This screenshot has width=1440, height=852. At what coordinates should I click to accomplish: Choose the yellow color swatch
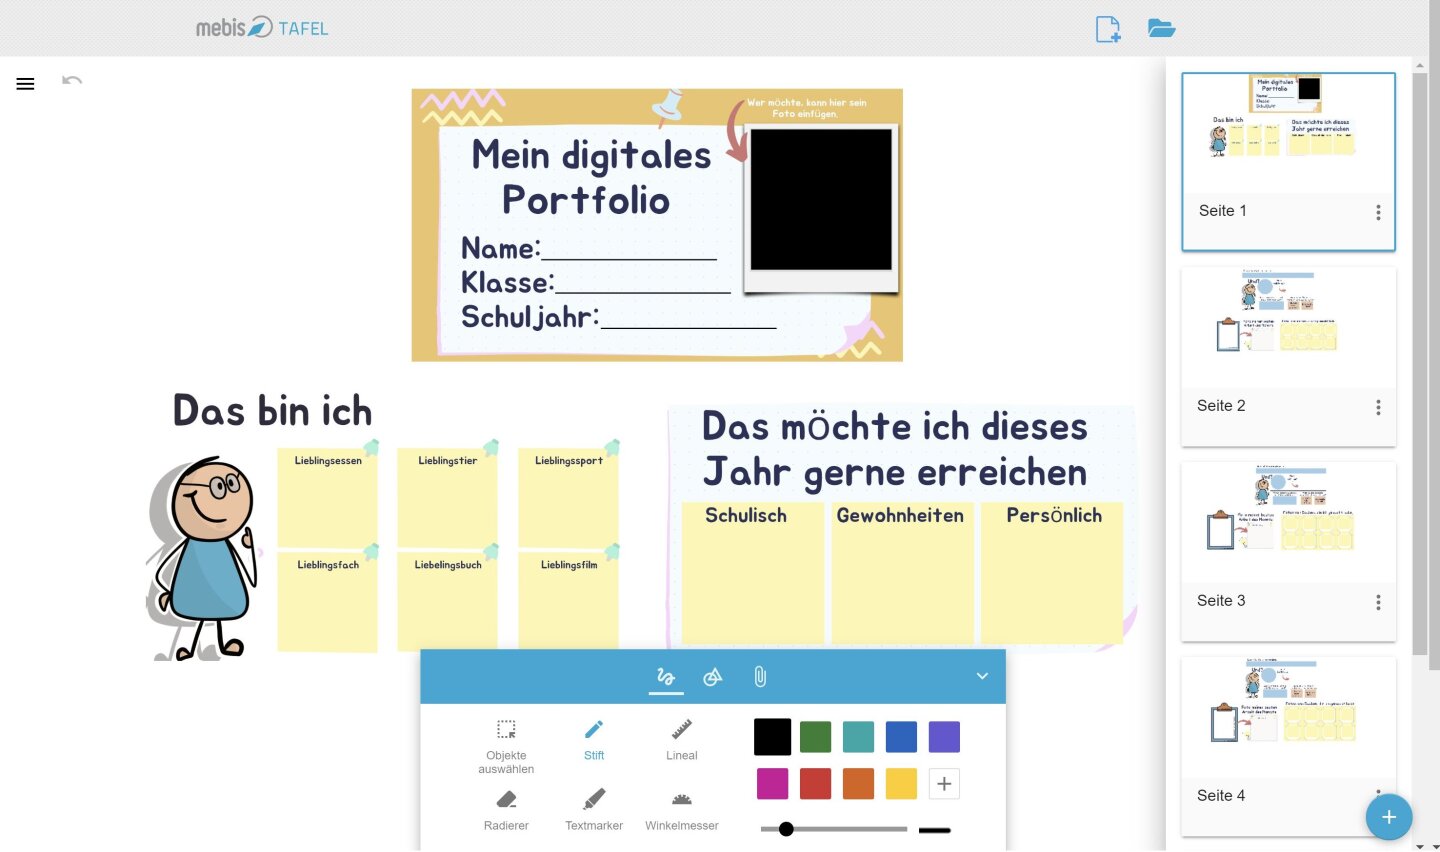pos(901,784)
